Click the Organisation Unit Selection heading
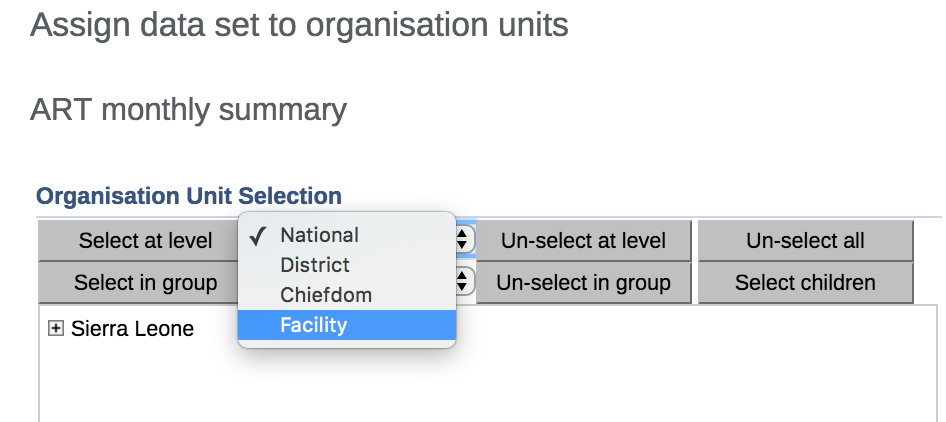Viewport: 946px width, 422px height. point(189,196)
